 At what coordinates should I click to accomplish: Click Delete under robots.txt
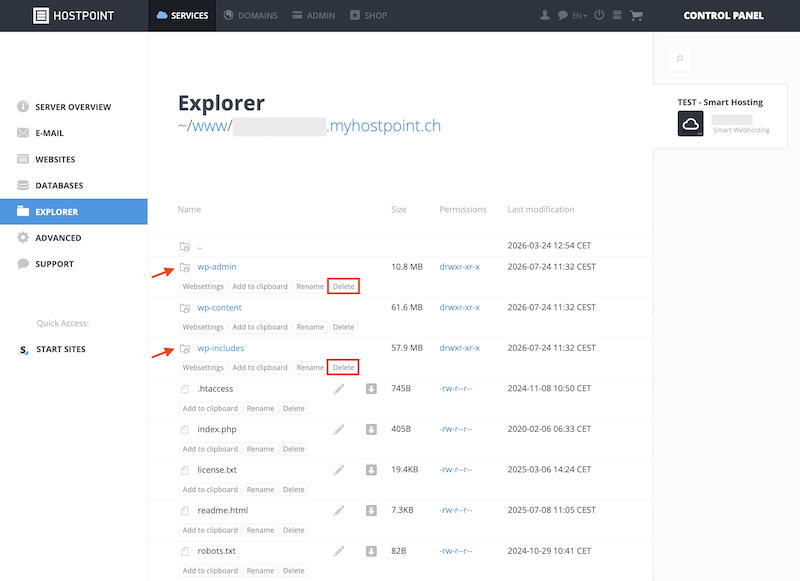(293, 570)
